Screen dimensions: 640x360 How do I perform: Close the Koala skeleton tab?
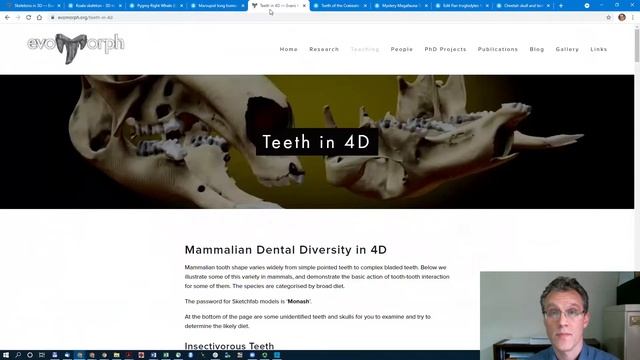coord(120,6)
